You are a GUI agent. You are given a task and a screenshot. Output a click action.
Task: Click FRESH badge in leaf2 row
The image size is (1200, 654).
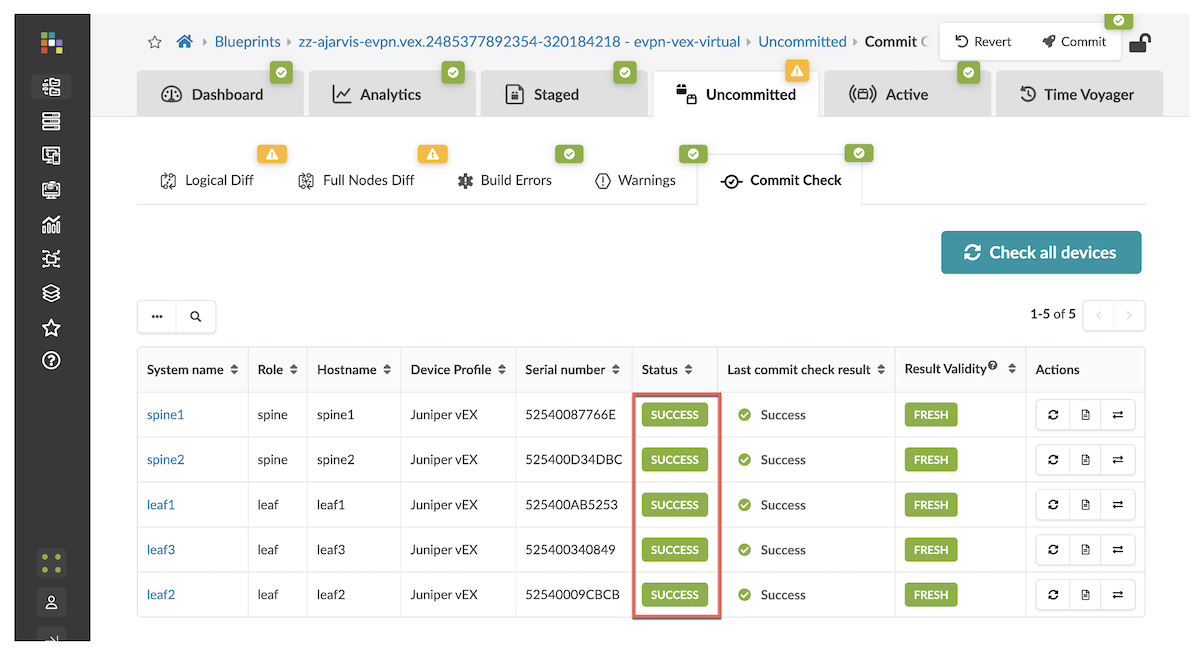click(931, 595)
